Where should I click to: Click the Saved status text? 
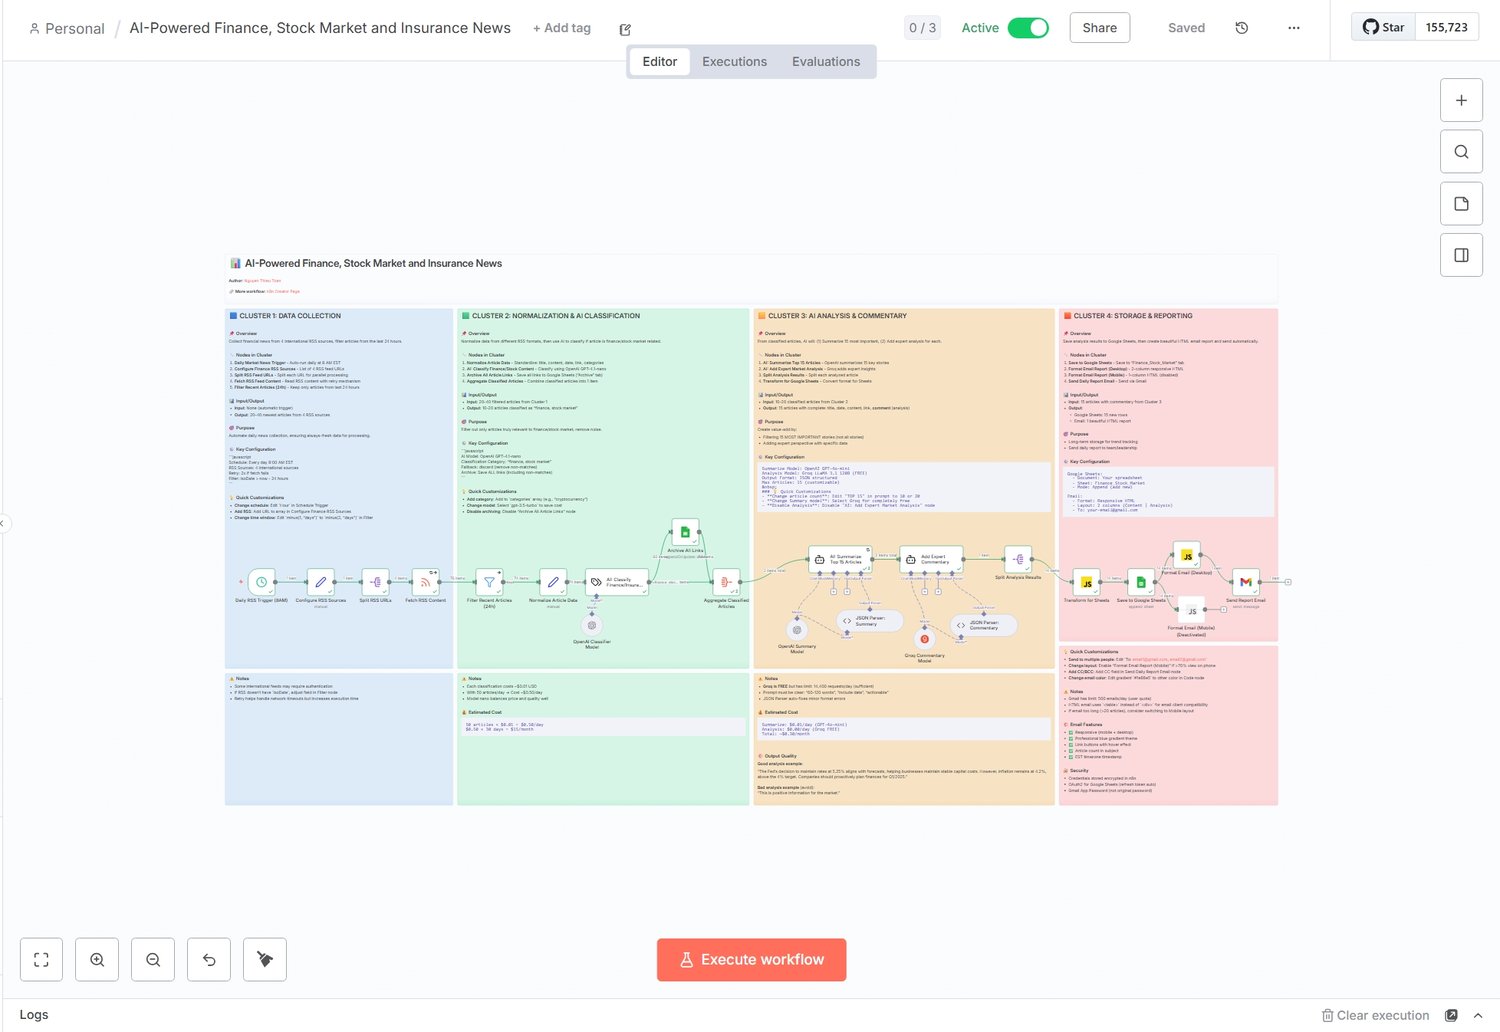[1187, 28]
